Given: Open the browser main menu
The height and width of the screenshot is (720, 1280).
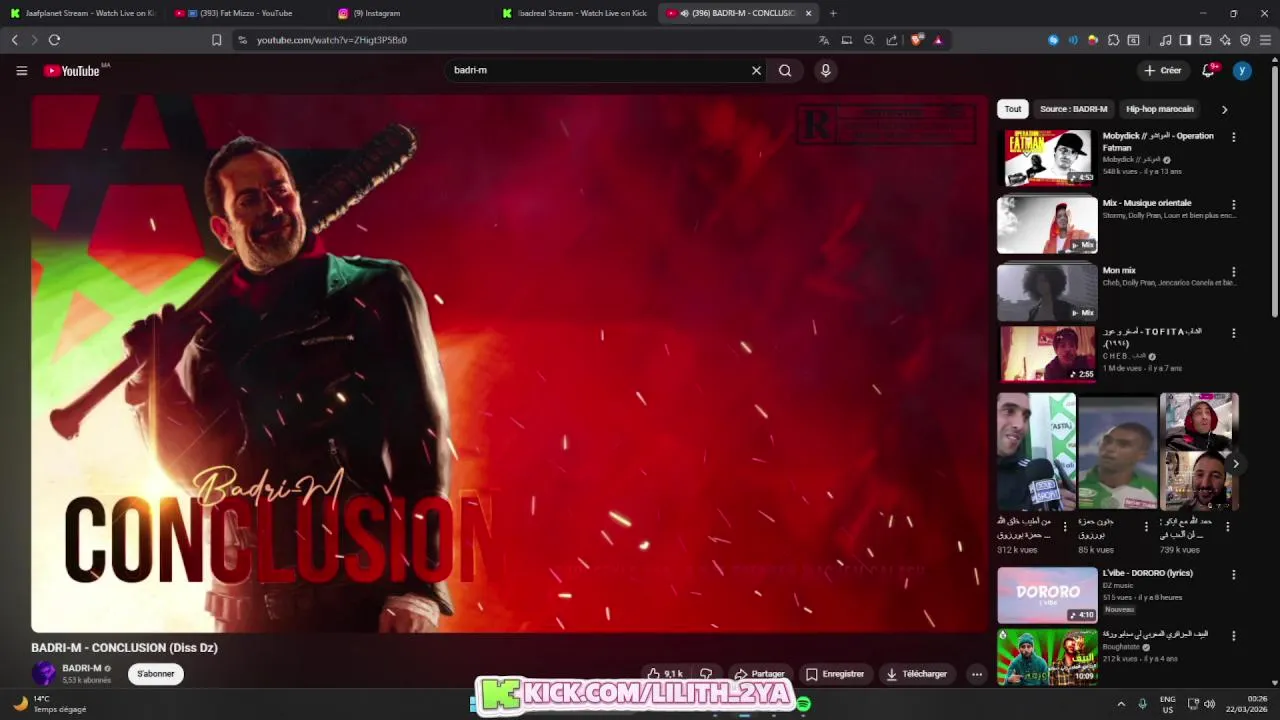Looking at the screenshot, I should coord(1265,40).
